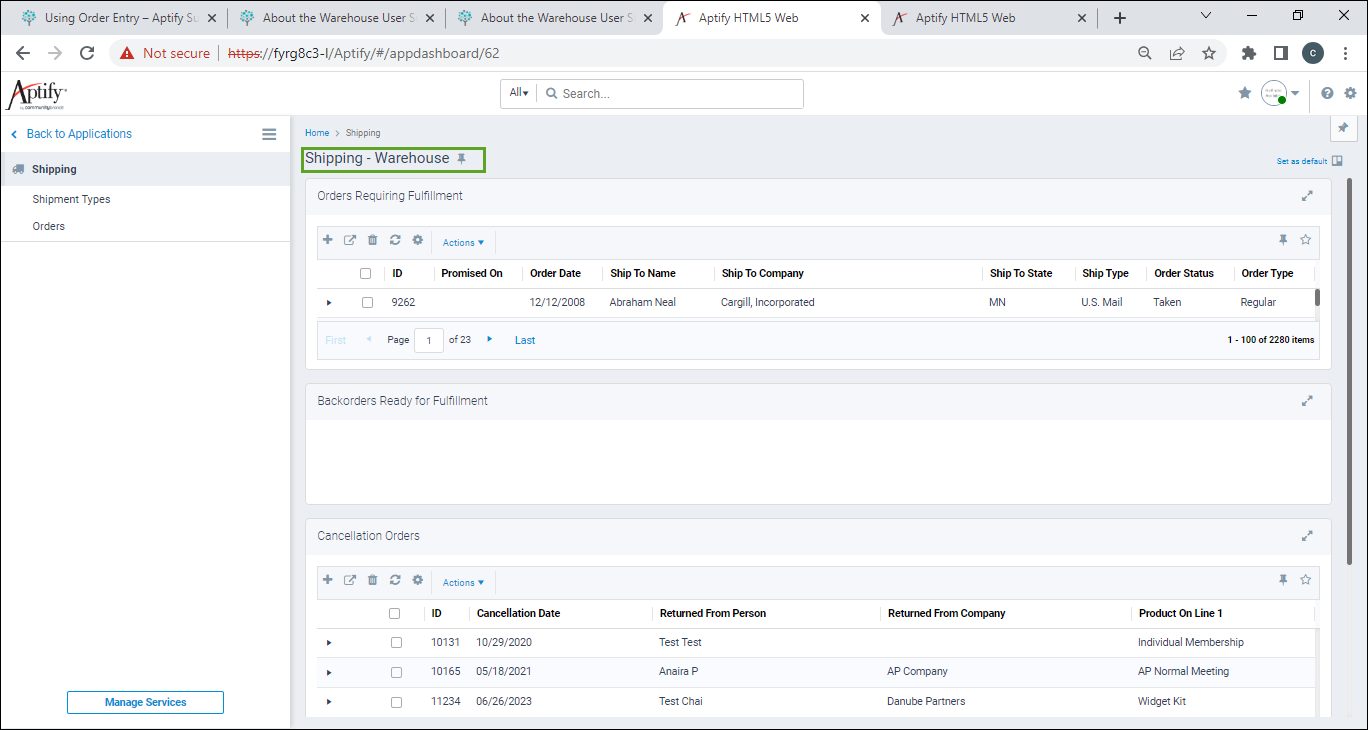
Task: Check the checkbox for cancellation 11234
Action: [396, 702]
